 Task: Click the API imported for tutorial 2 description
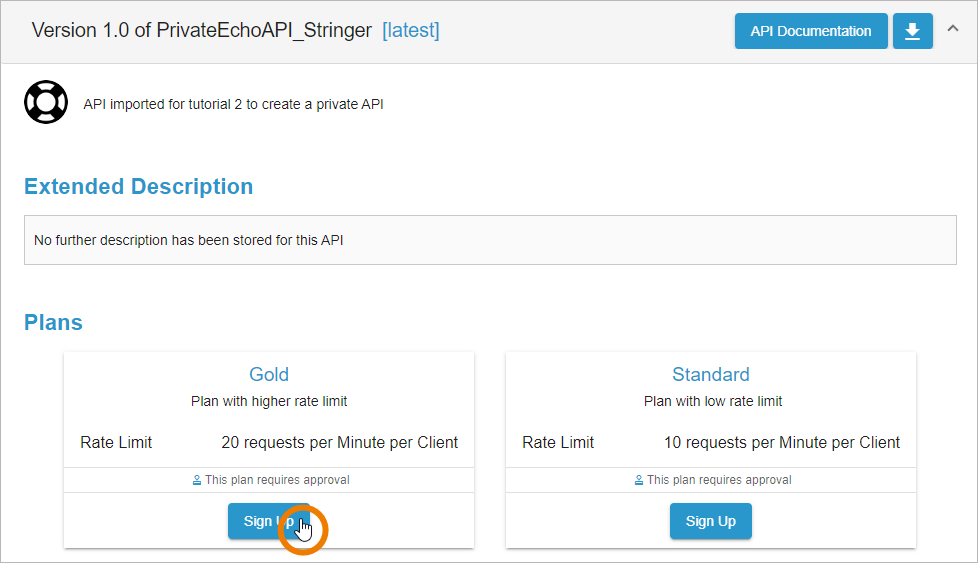click(233, 104)
